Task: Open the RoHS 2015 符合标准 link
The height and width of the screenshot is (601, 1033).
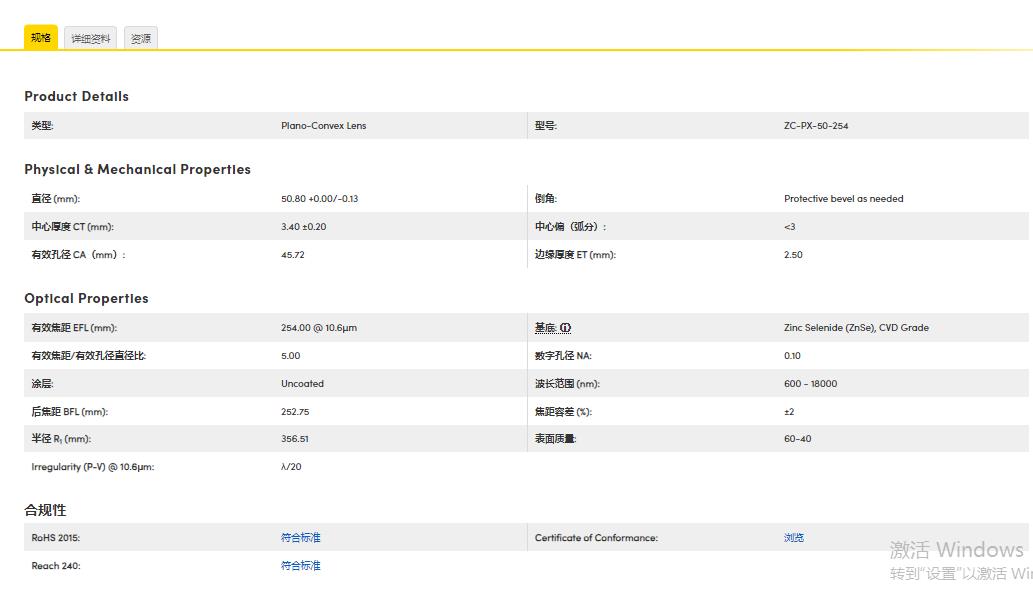Action: point(300,538)
